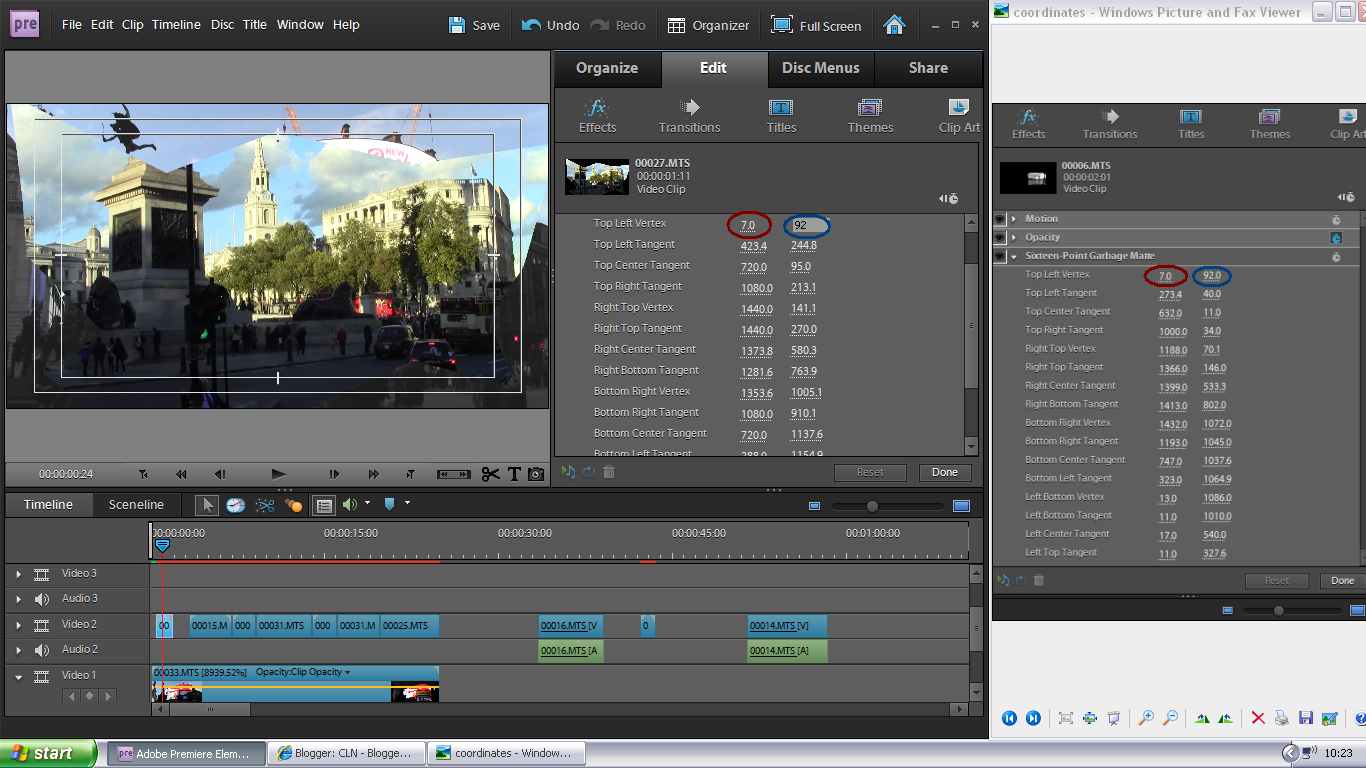Go to next edit point

(410, 474)
